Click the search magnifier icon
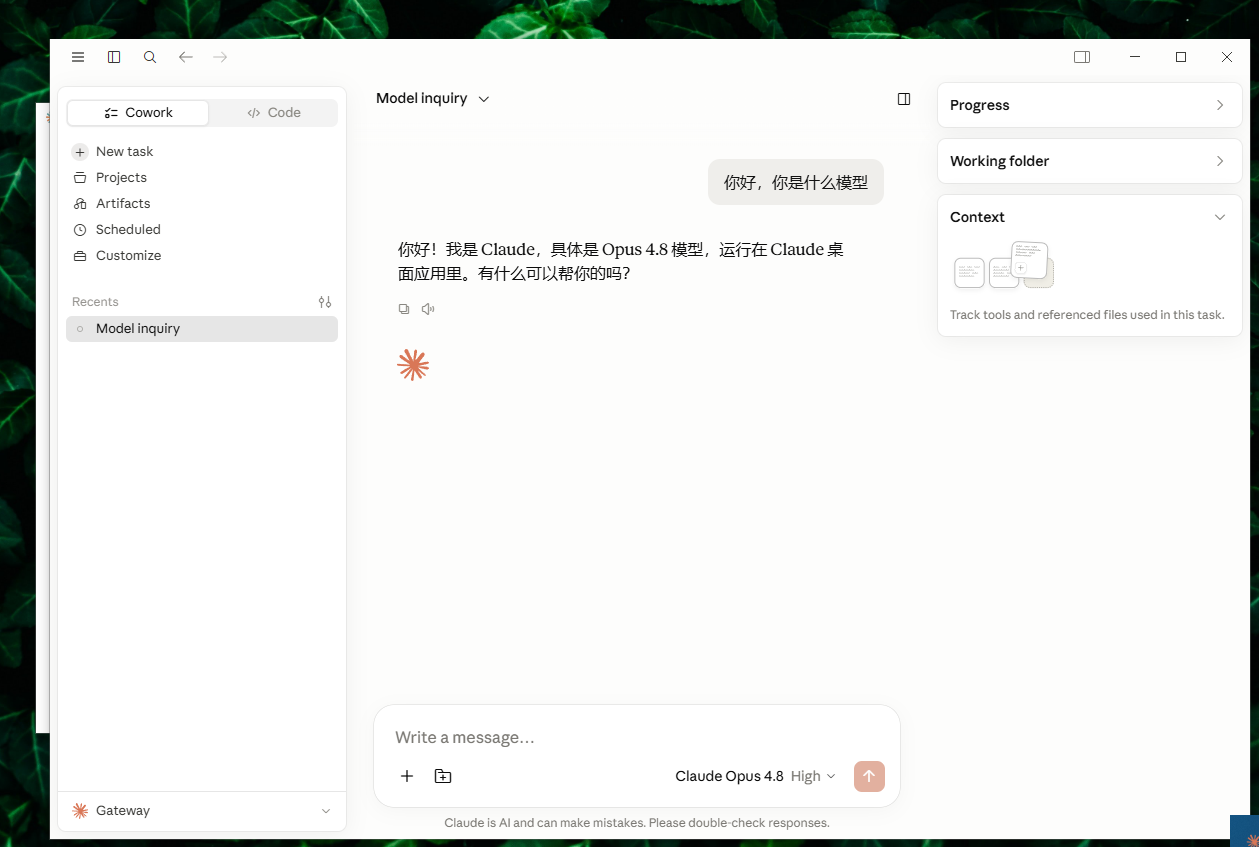 coord(150,57)
